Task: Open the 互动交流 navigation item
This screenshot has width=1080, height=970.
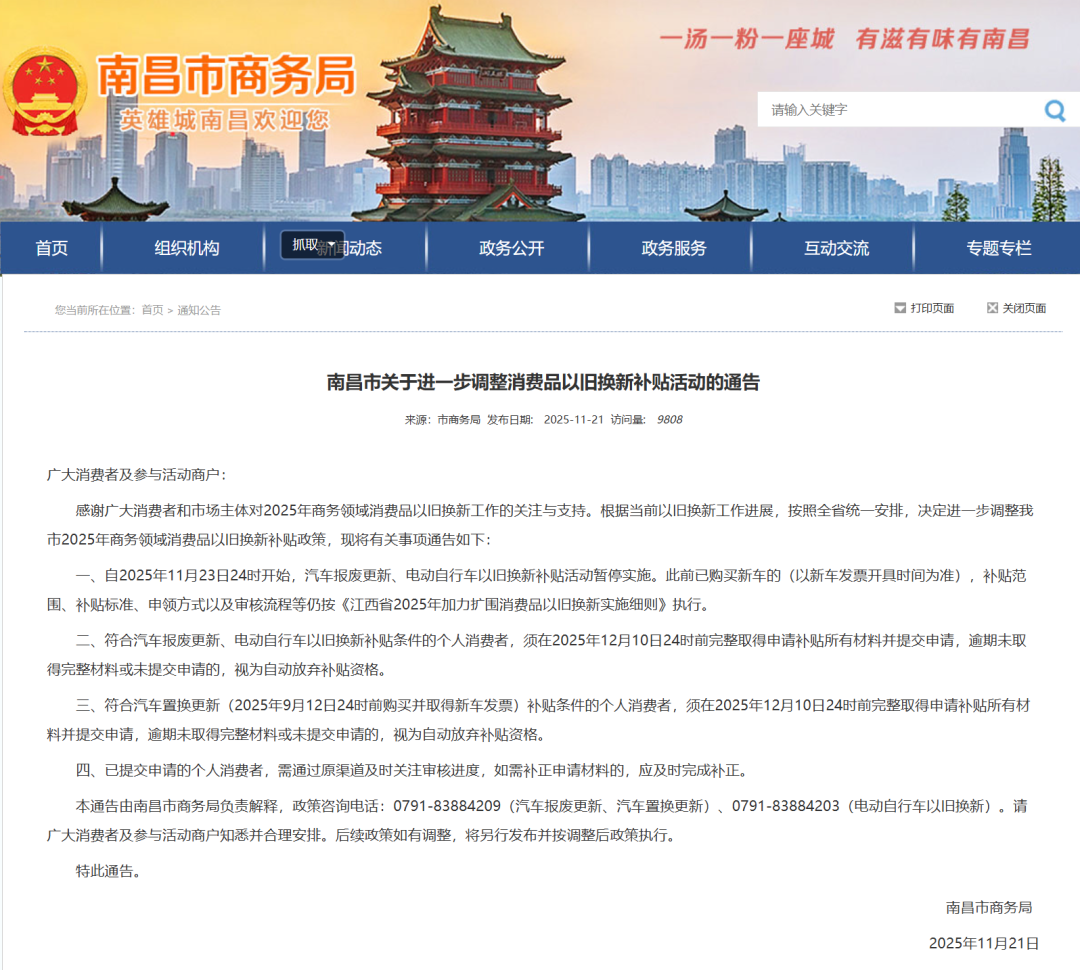Action: coord(837,248)
